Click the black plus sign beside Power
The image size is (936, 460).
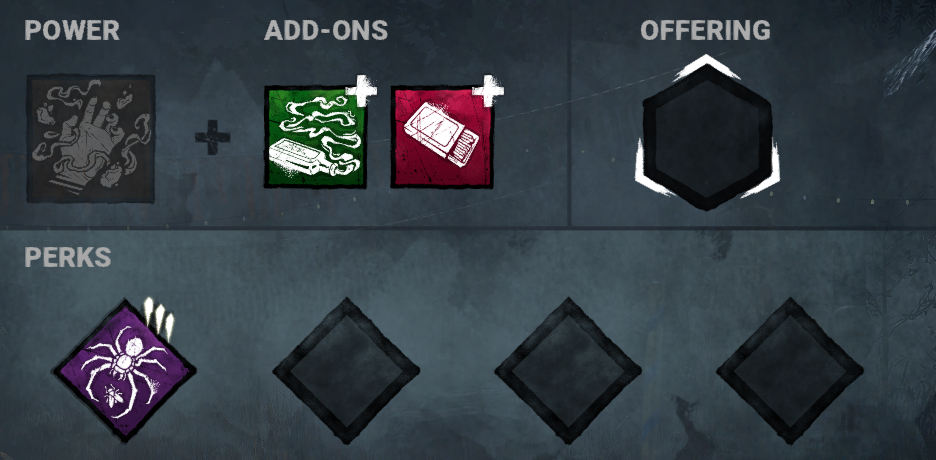point(213,137)
